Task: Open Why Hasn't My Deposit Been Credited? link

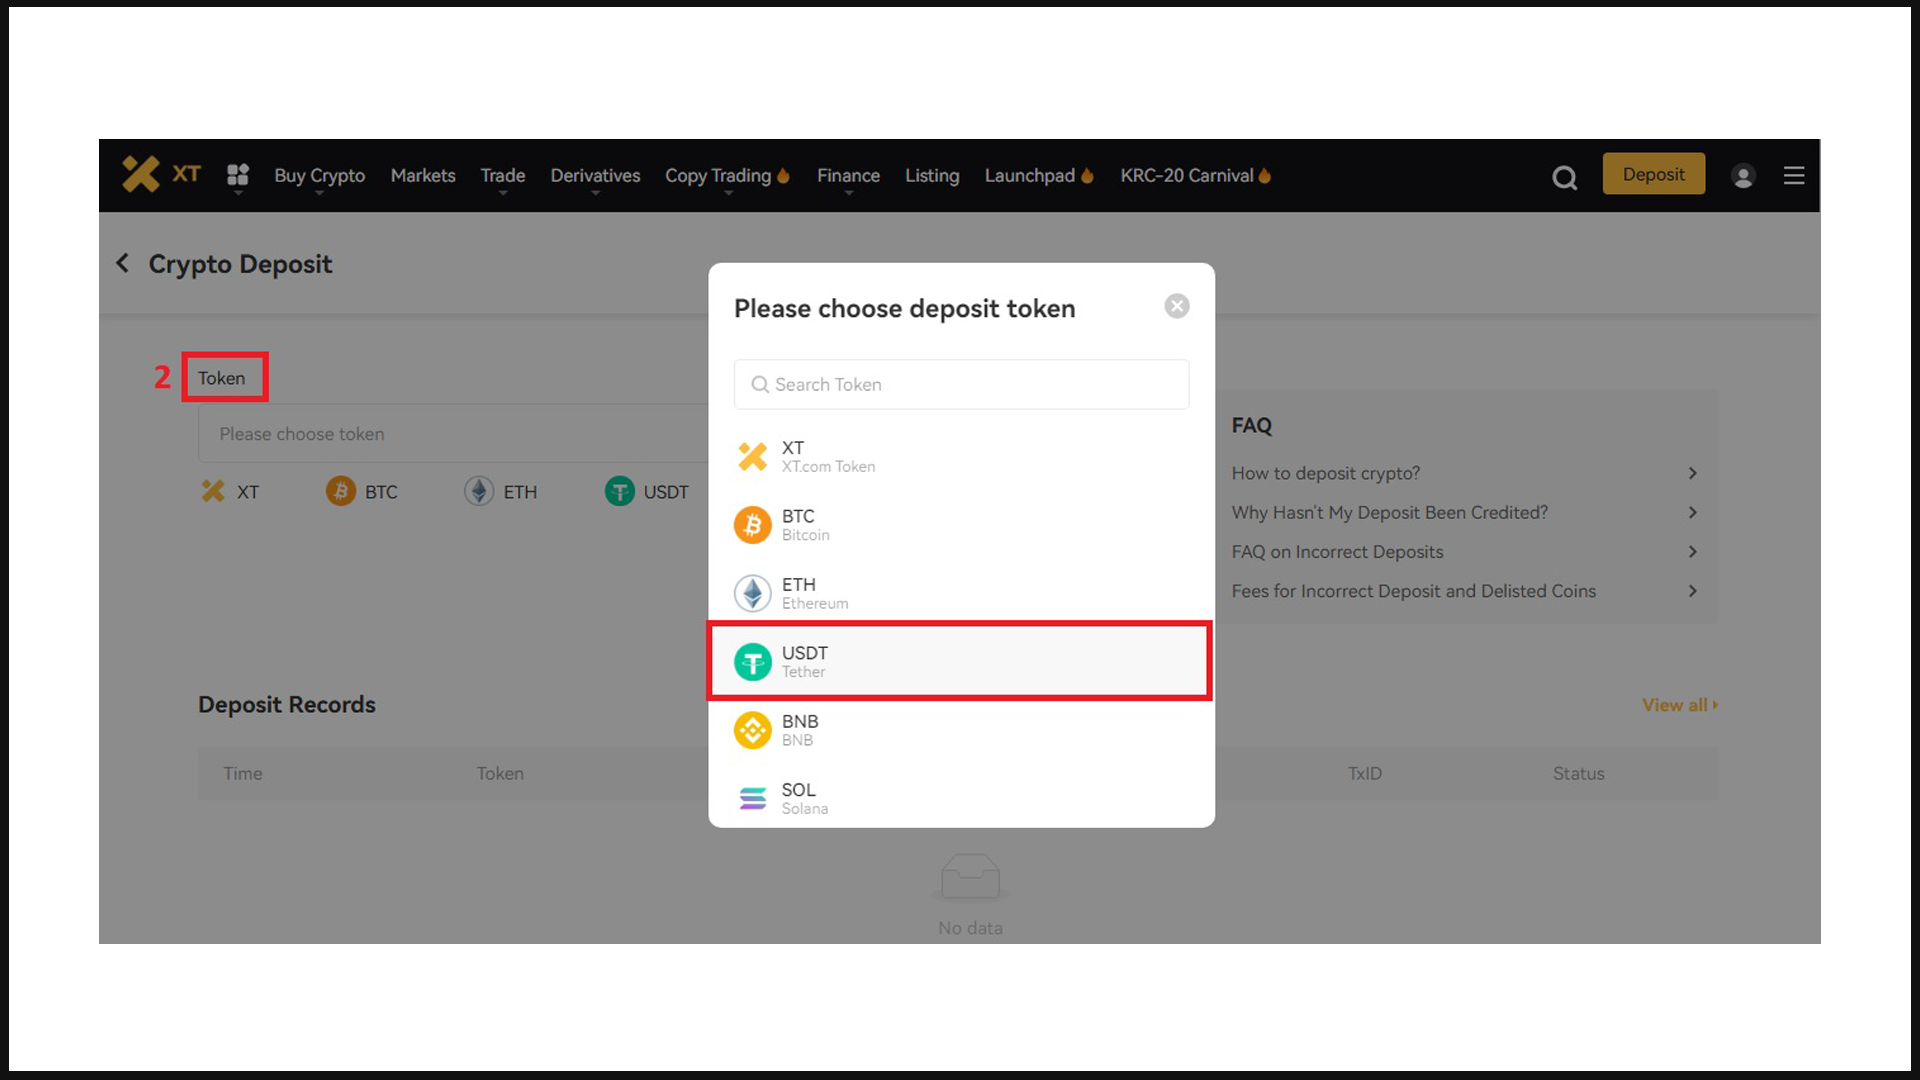Action: tap(1389, 512)
